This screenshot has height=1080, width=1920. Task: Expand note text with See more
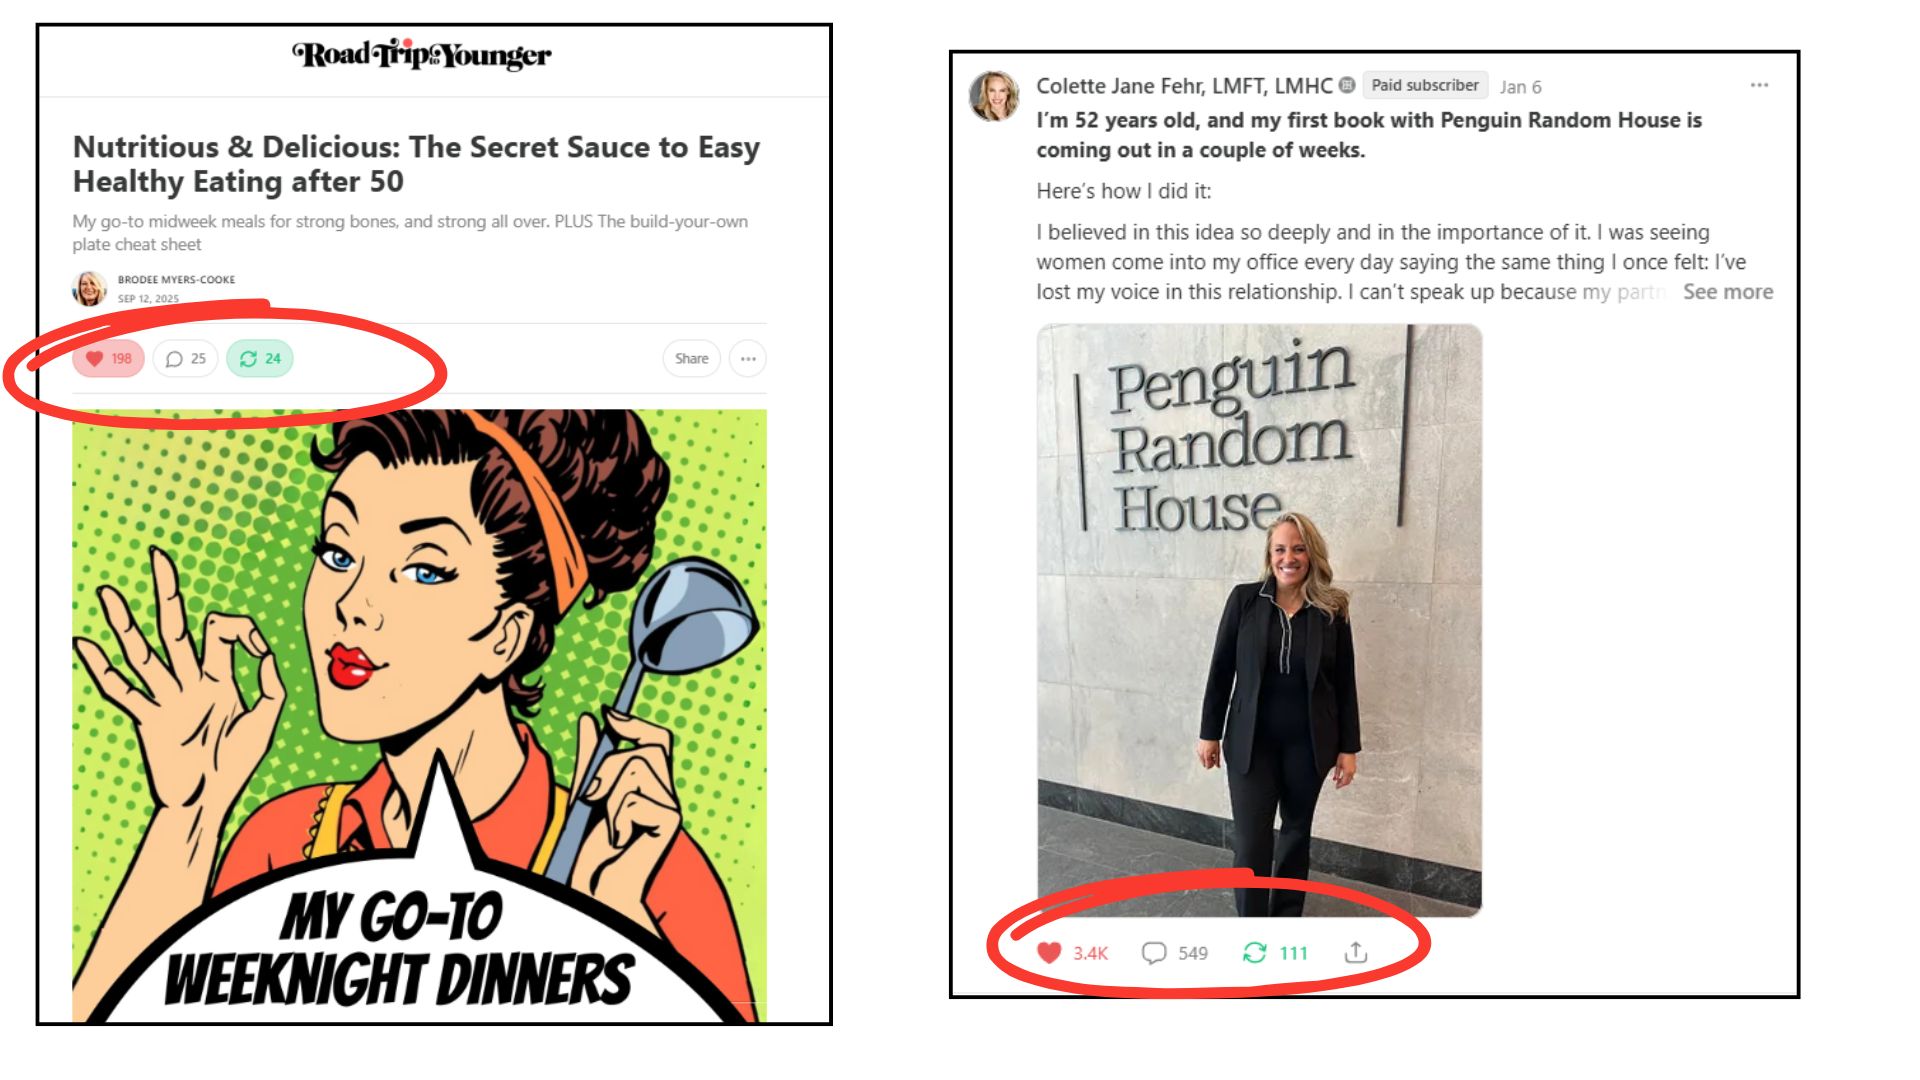click(1728, 292)
